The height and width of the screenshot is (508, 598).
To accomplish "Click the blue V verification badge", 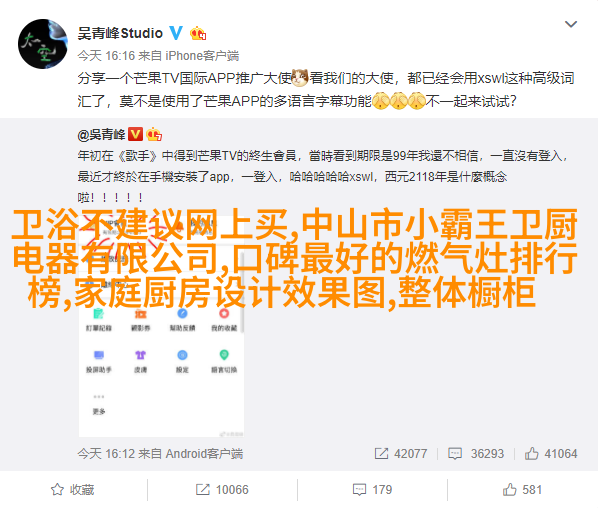I will (176, 34).
